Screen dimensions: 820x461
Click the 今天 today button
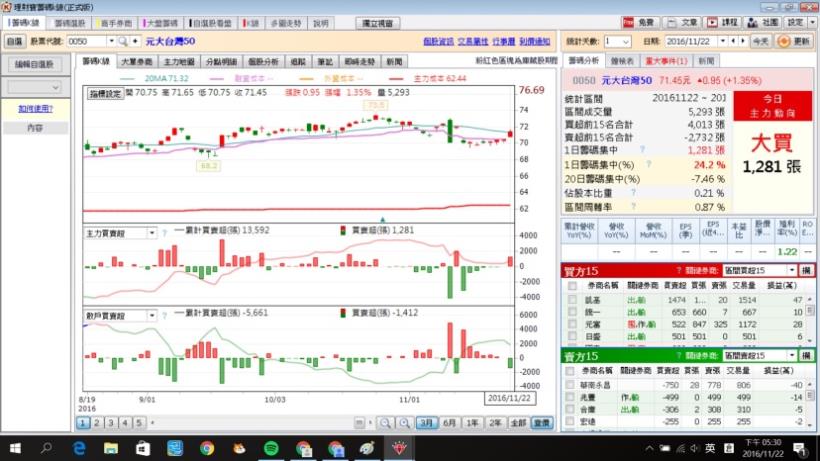tap(760, 41)
